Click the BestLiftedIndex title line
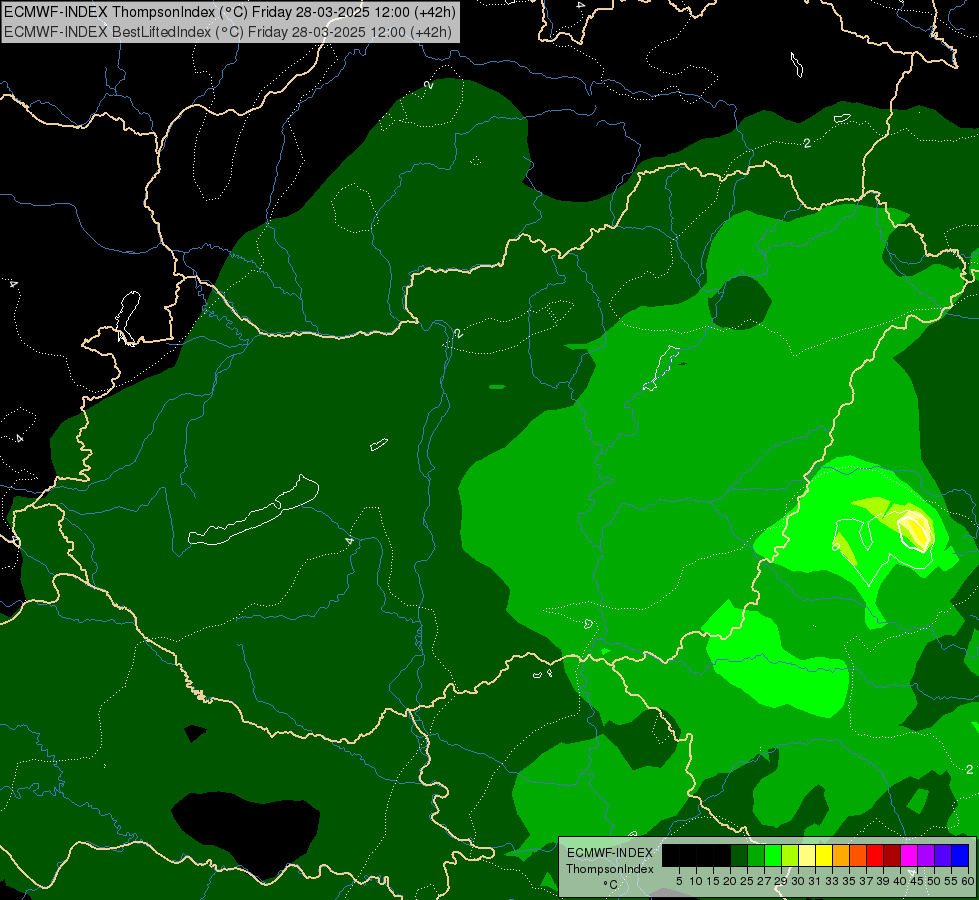This screenshot has width=979, height=900. (228, 32)
